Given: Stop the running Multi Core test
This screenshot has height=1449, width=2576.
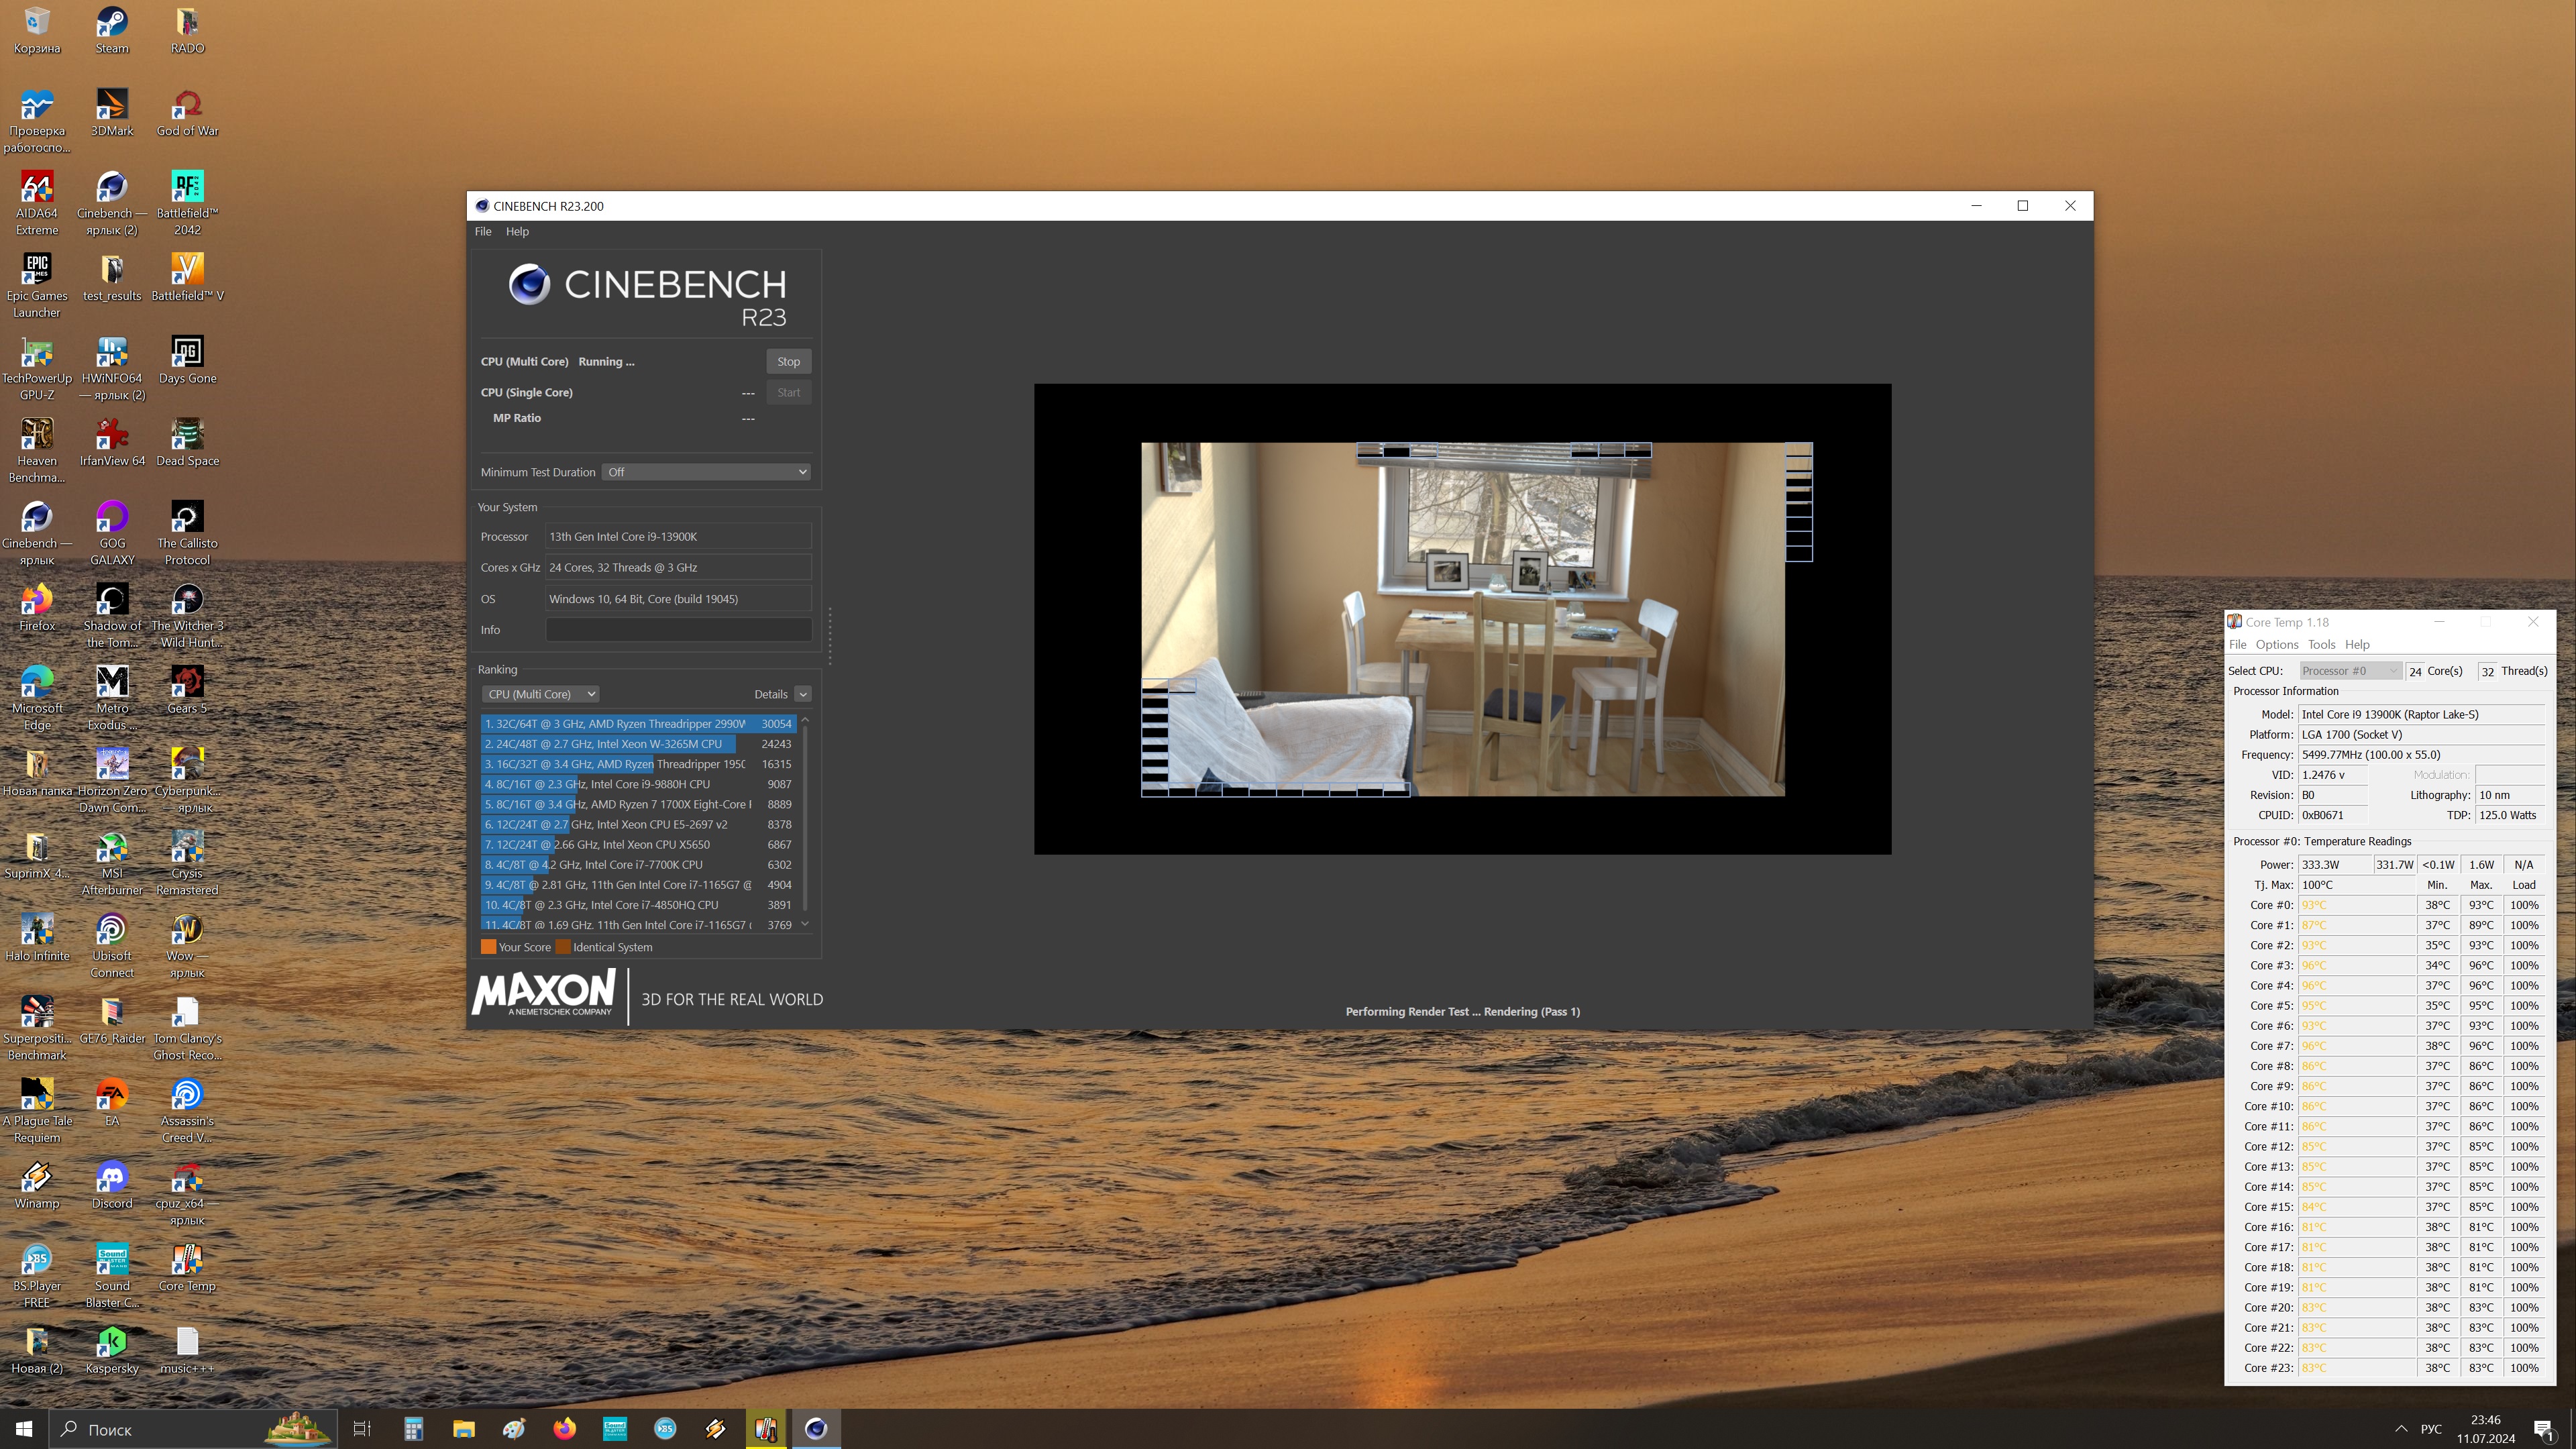Looking at the screenshot, I should point(788,362).
